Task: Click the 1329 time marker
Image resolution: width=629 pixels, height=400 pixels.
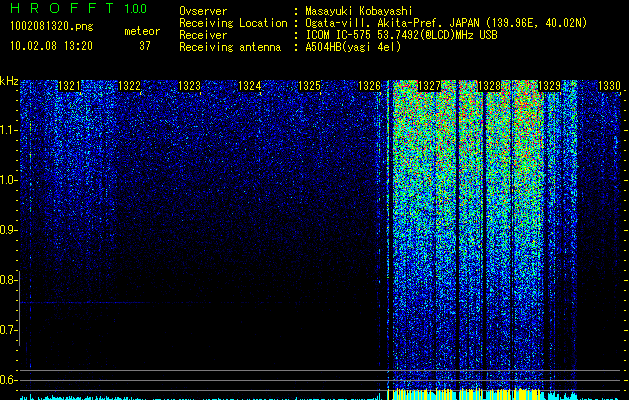Action: point(549,86)
